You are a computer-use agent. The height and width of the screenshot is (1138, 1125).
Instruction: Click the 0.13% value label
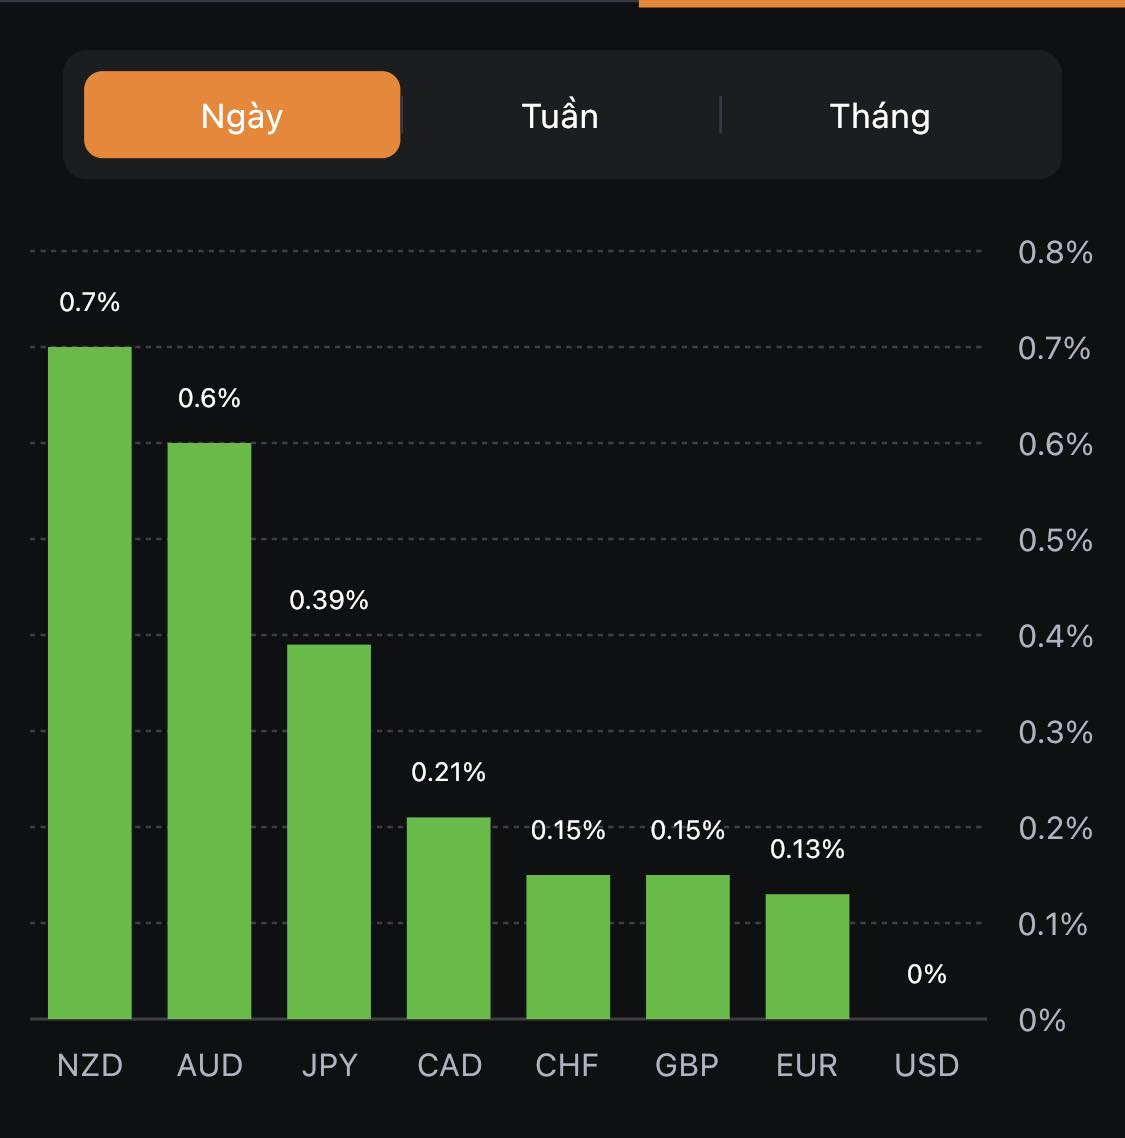click(x=807, y=849)
